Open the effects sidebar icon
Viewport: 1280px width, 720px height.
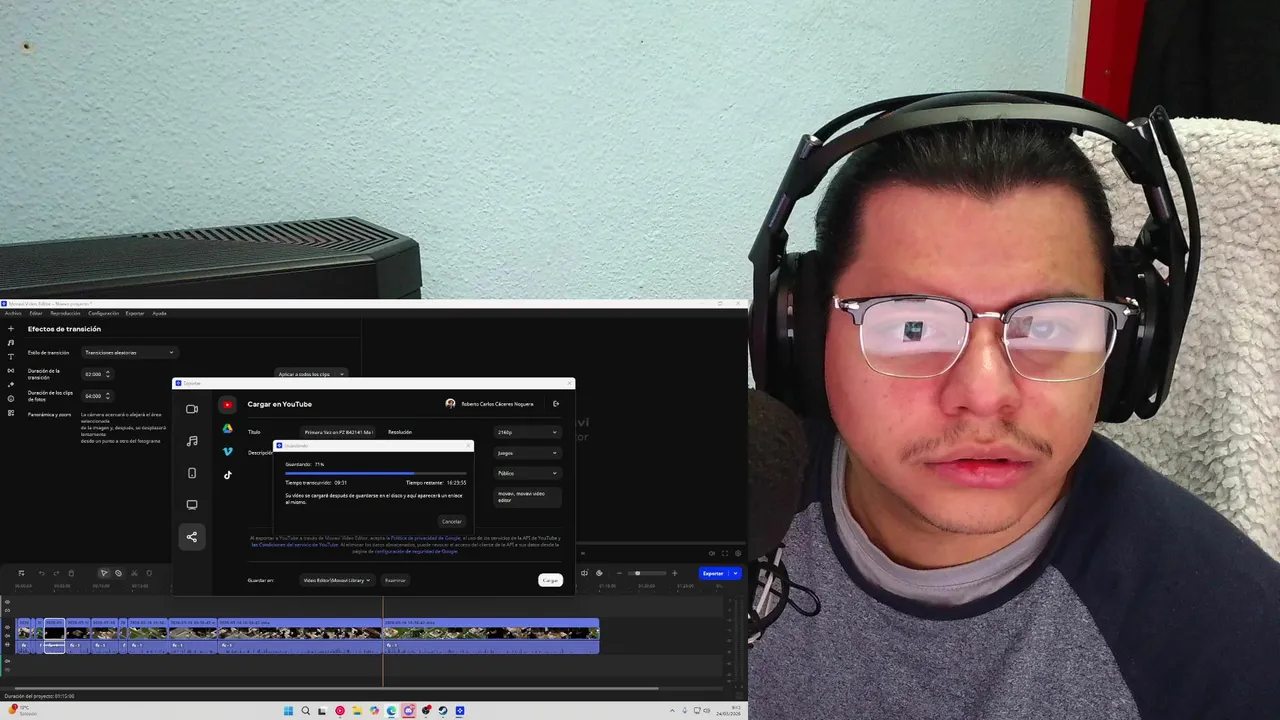11,385
